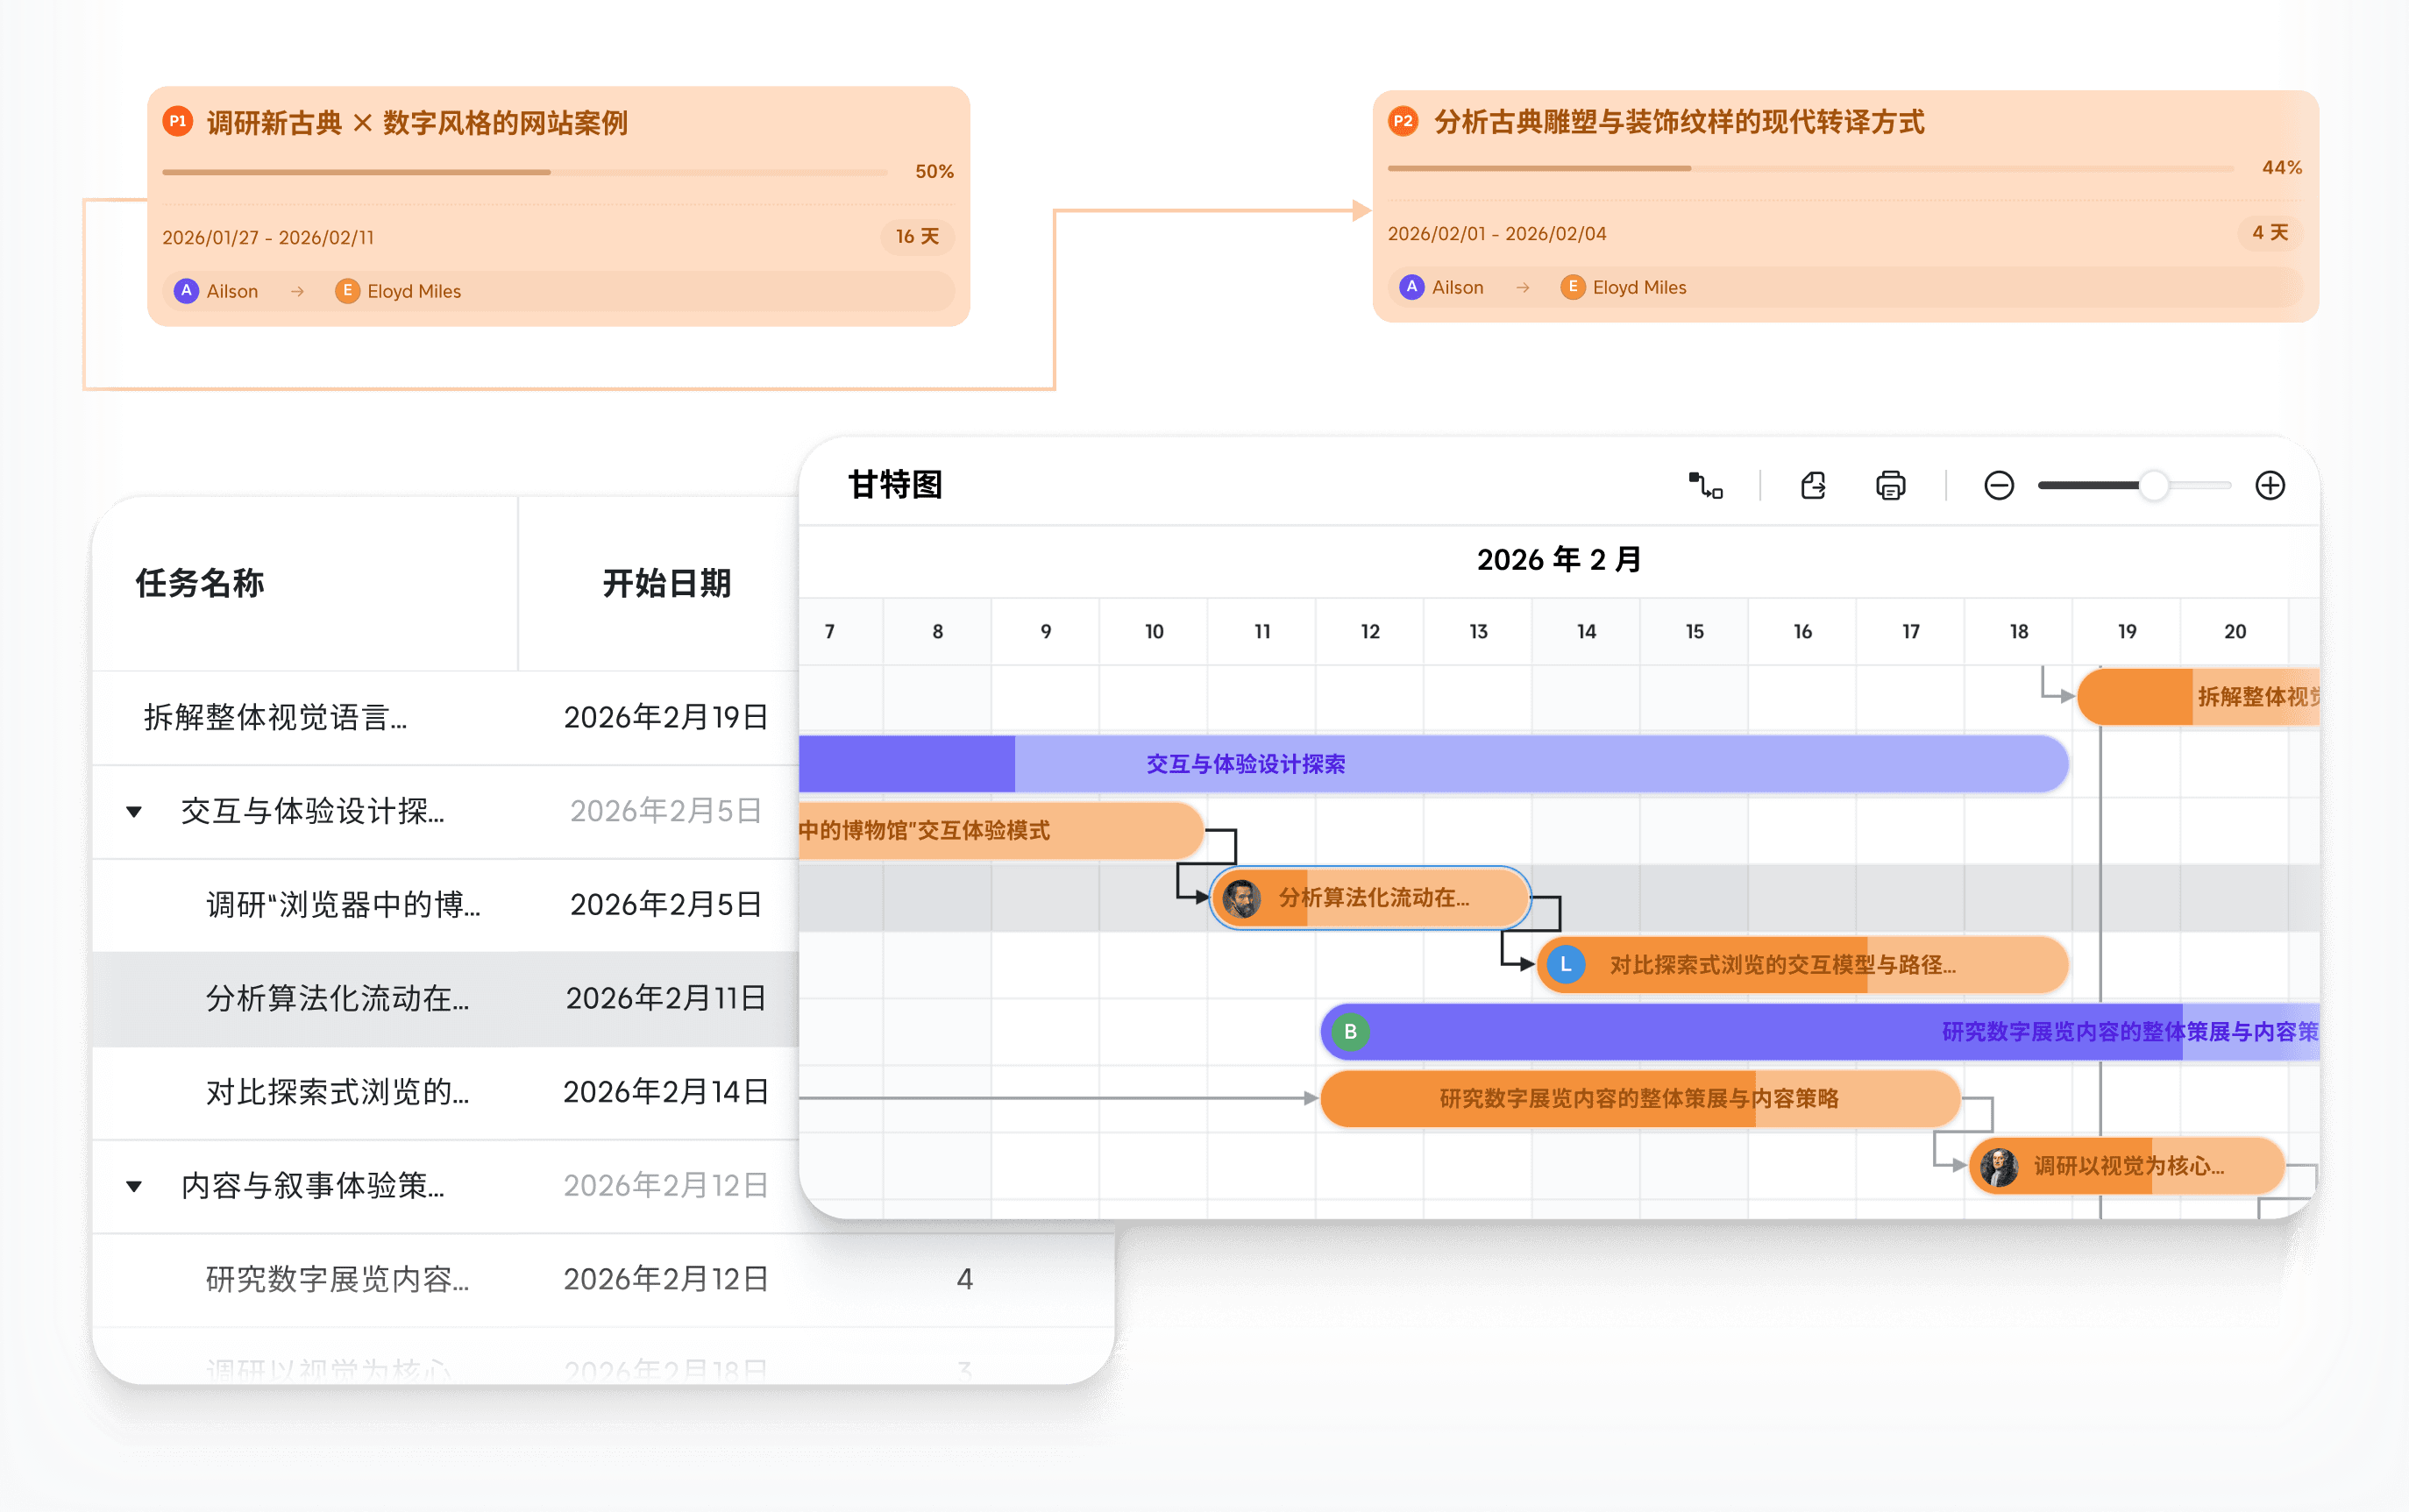Click the L assignee badge on 对比探索式浏览 bar
Screen dimensions: 2409x1512
tap(1565, 965)
